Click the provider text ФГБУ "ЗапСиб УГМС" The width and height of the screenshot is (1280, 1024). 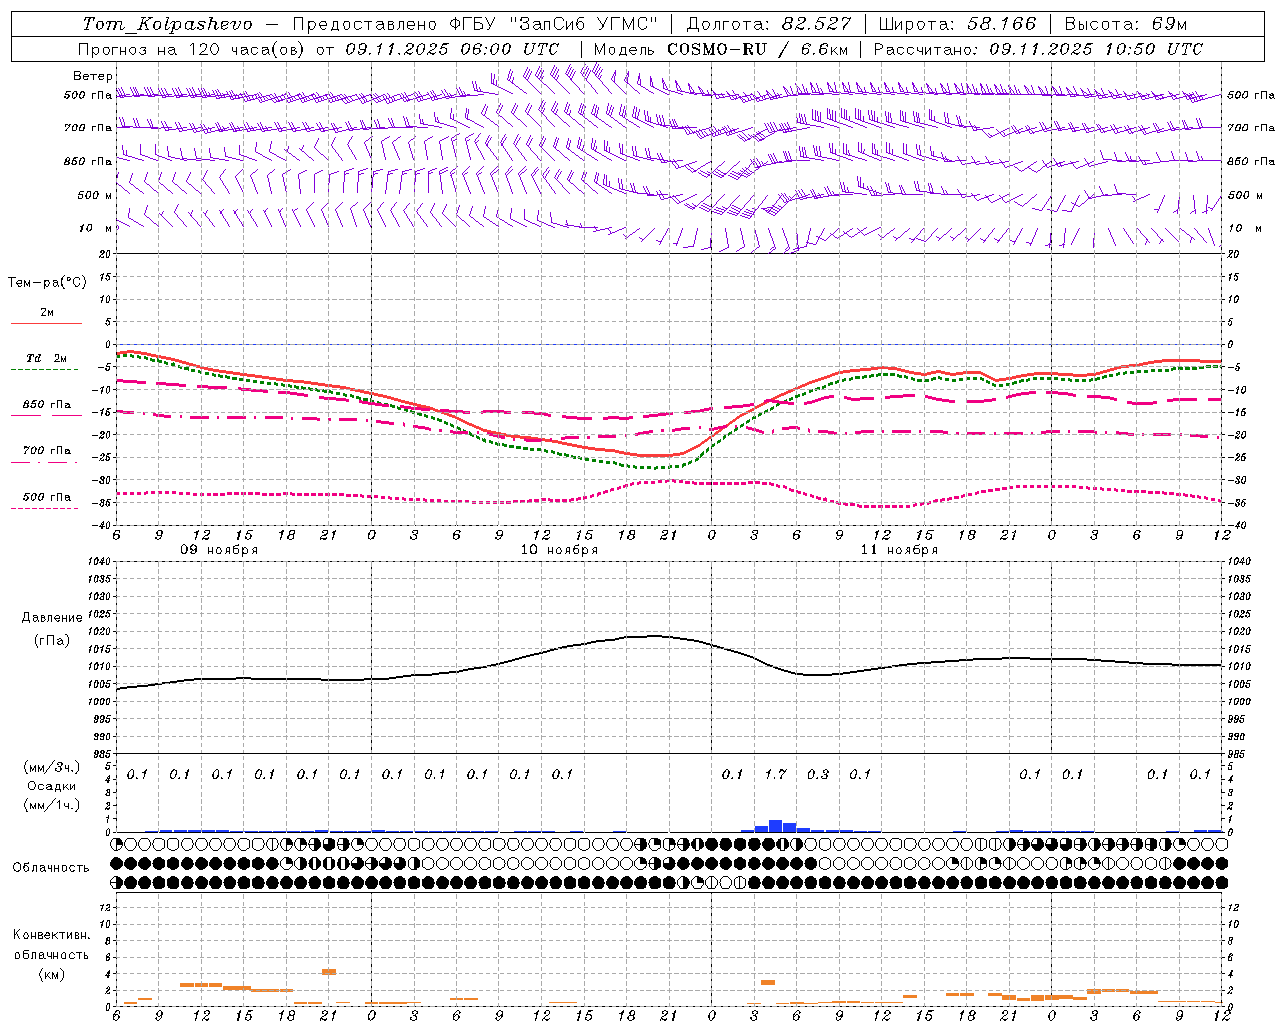tap(553, 24)
